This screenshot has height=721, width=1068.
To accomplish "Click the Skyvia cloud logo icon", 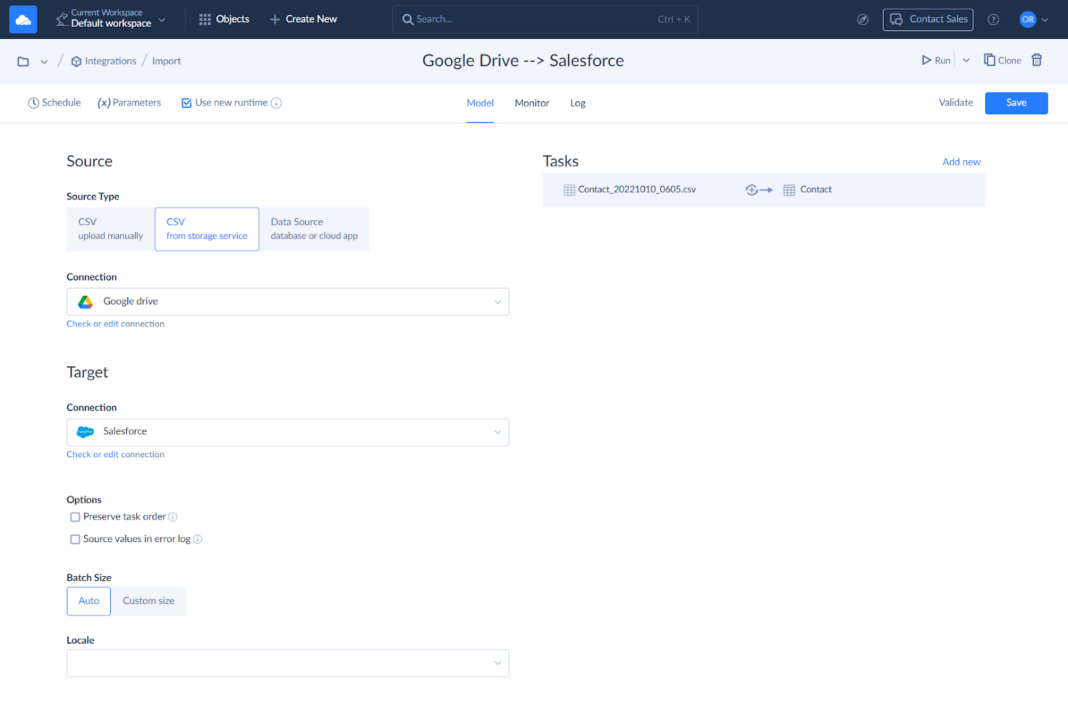I will pos(22,19).
